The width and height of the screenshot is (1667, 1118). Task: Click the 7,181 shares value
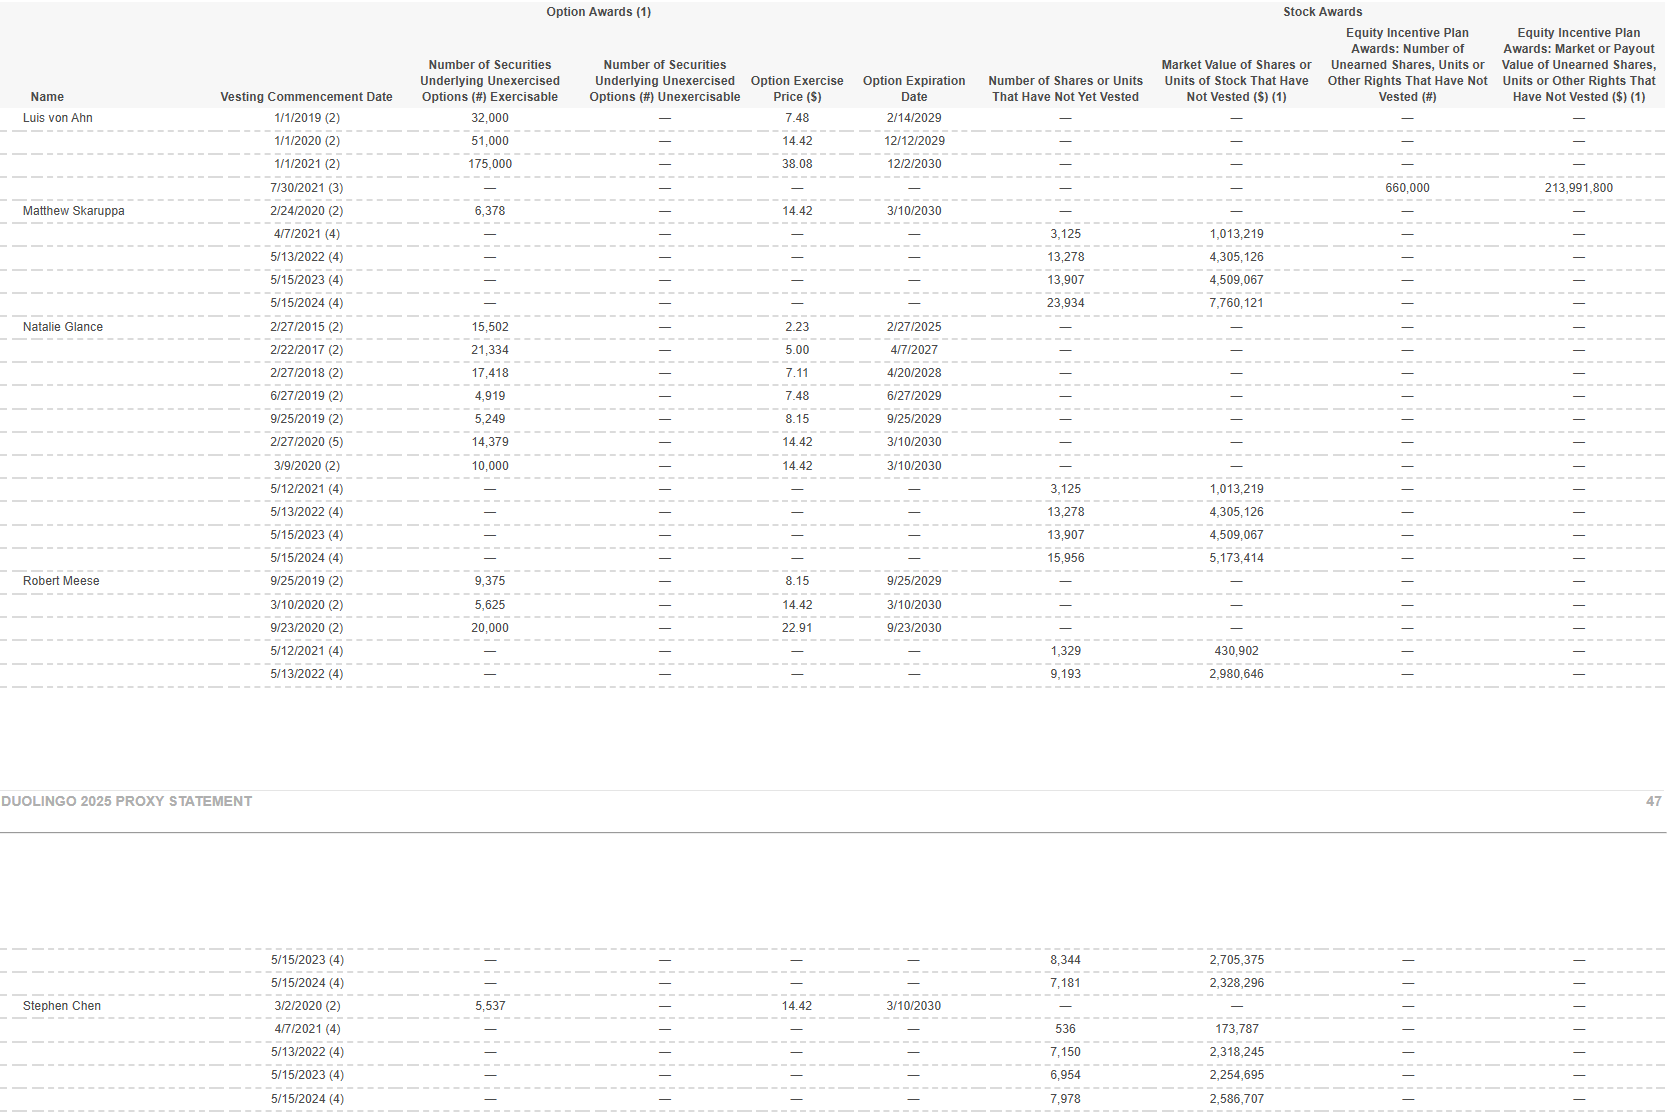point(1065,983)
